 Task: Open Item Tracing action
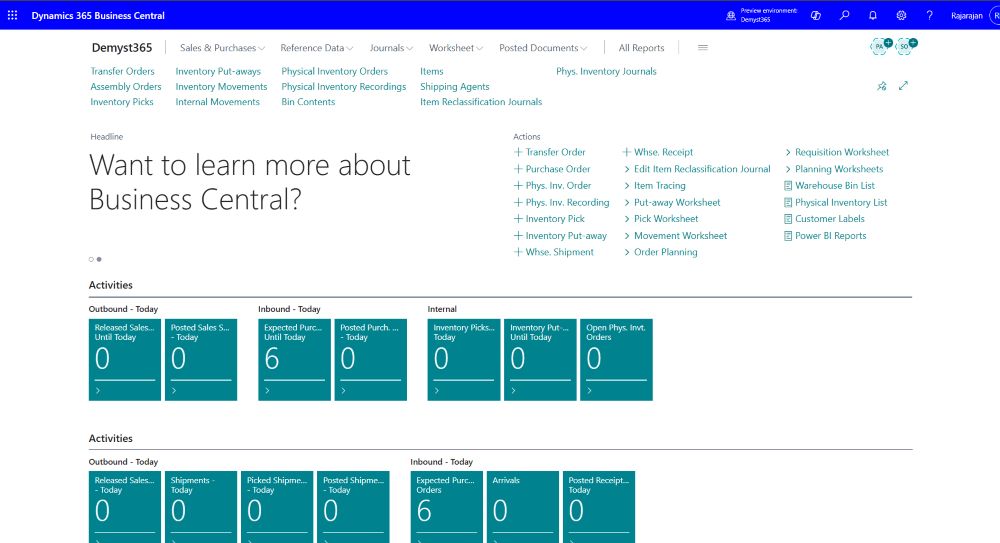(659, 186)
